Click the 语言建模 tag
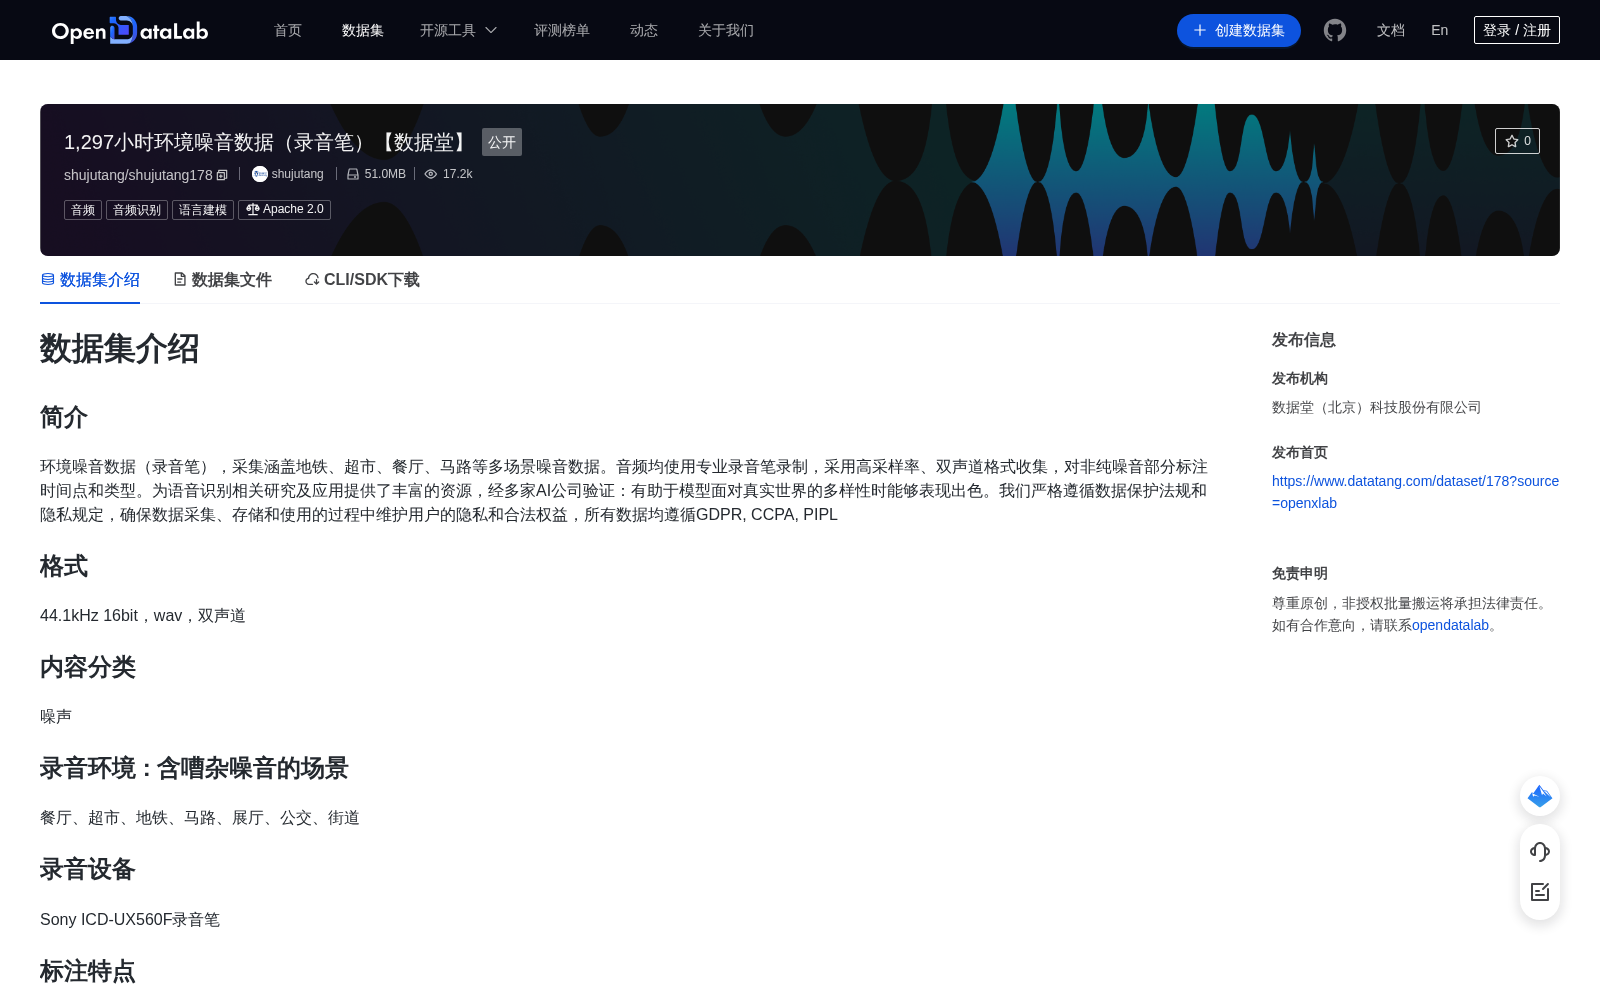 203,210
